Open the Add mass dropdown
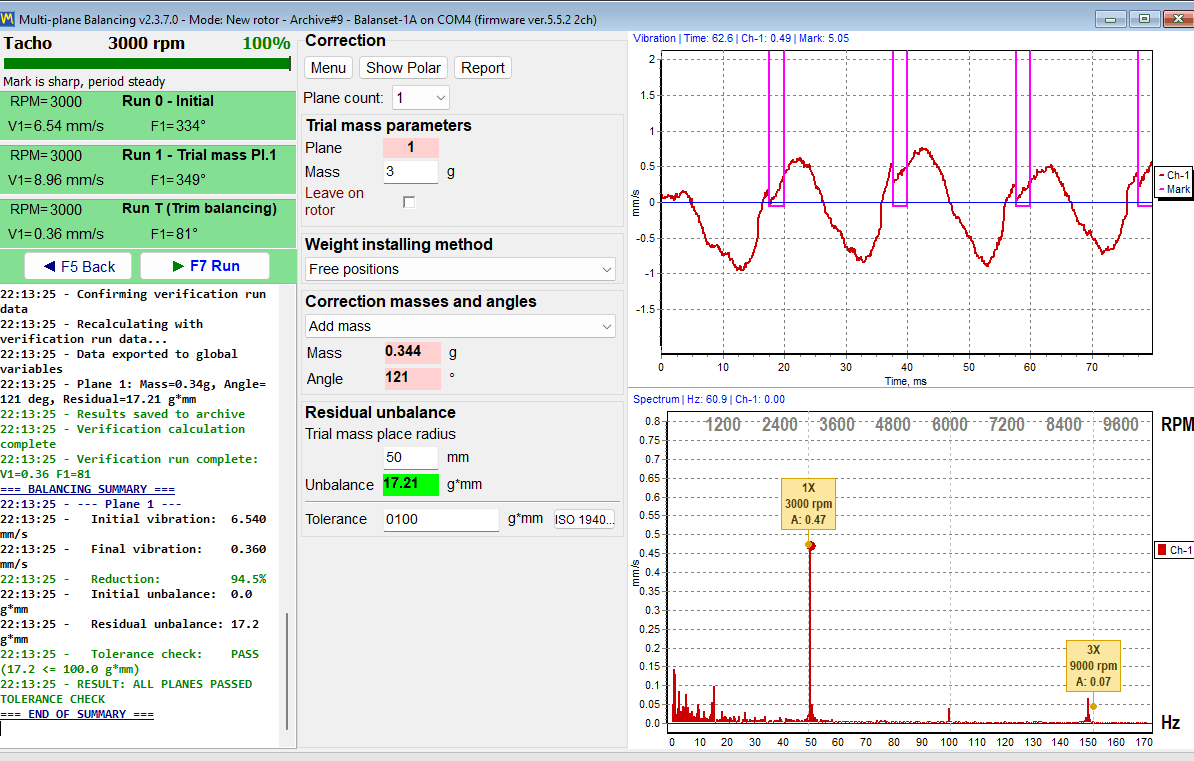This screenshot has height=761, width=1194. click(x=460, y=326)
